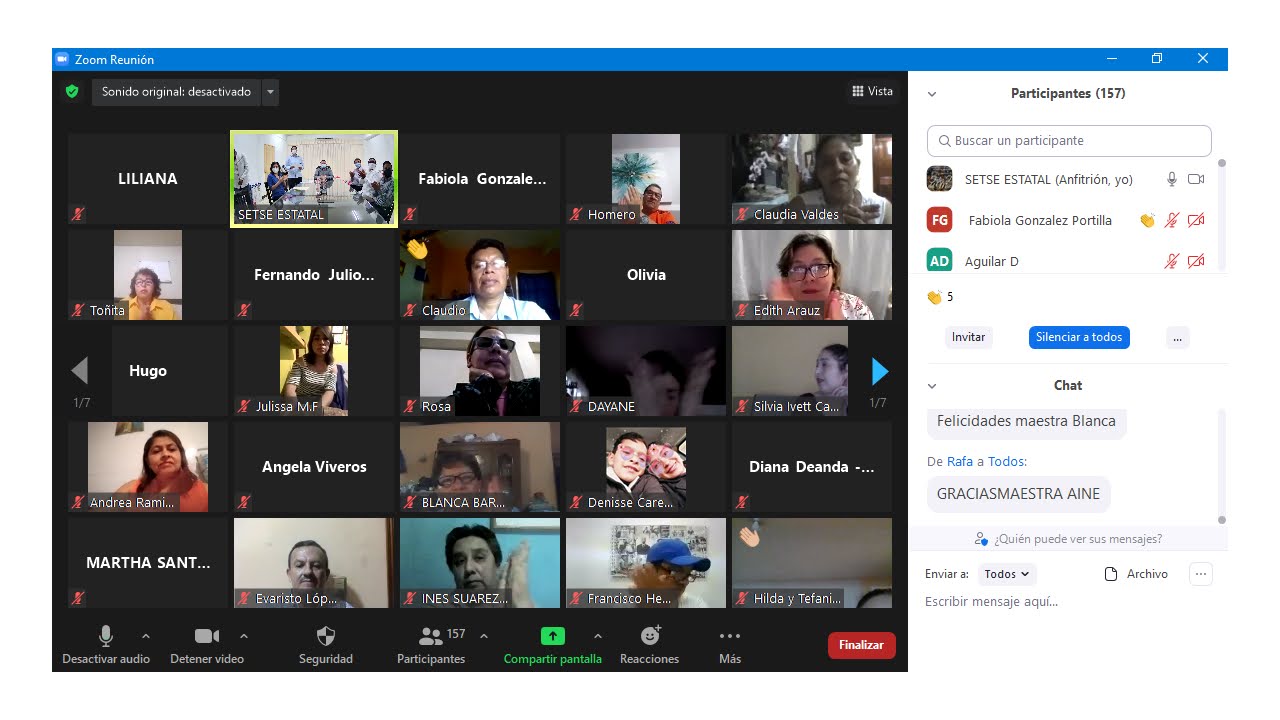Viewport: 1280px width, 720px height.
Task: Click Escribir mensaje aquí input box
Action: pyautogui.click(x=1068, y=602)
